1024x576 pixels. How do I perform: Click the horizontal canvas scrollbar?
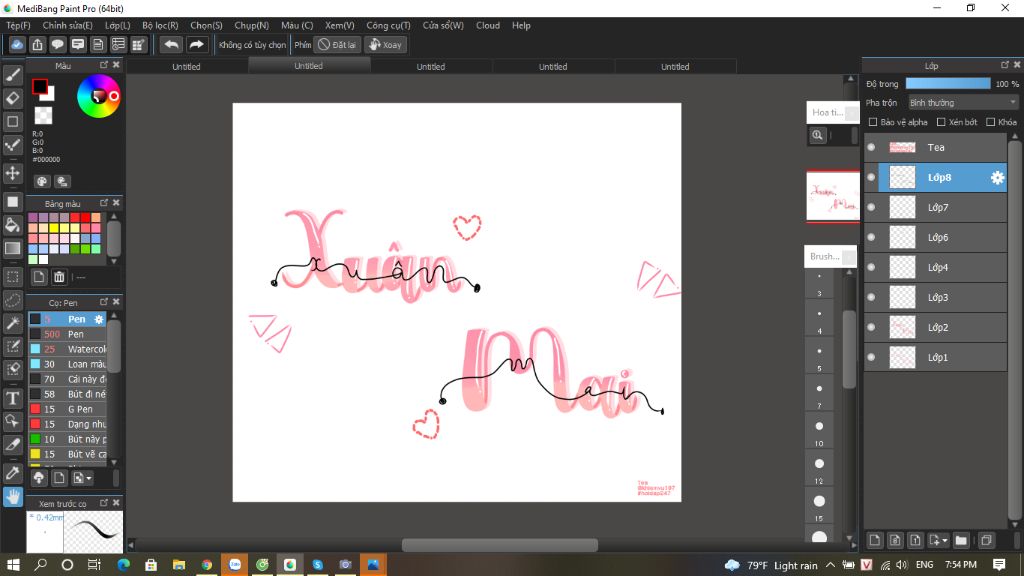(x=500, y=545)
